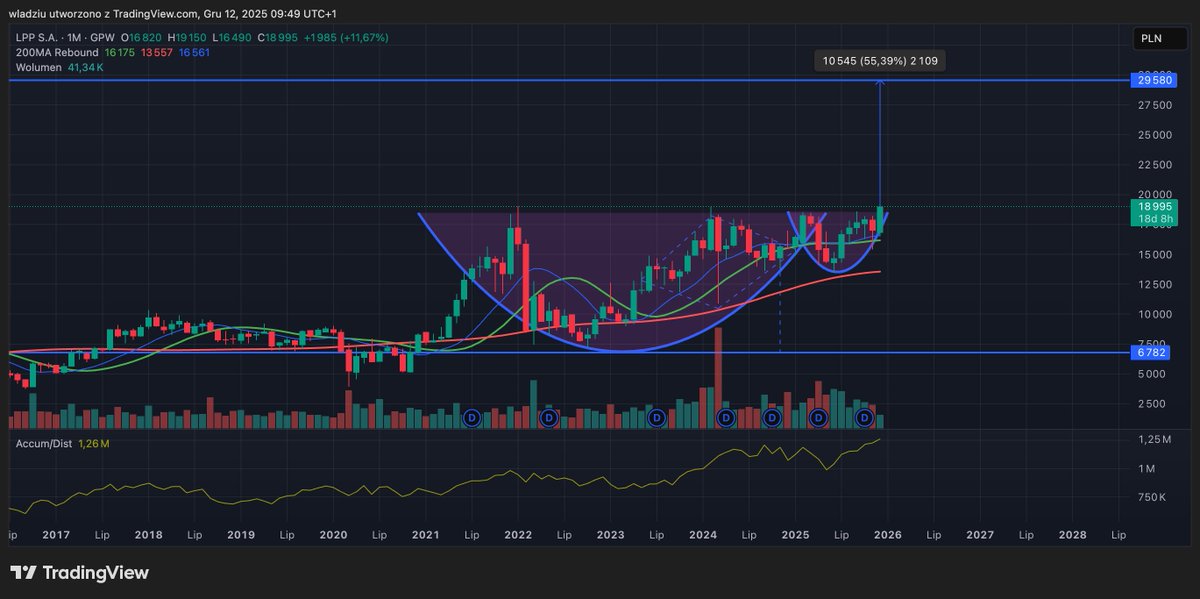Click the 10 545 (55,39%) measurement label

881,60
